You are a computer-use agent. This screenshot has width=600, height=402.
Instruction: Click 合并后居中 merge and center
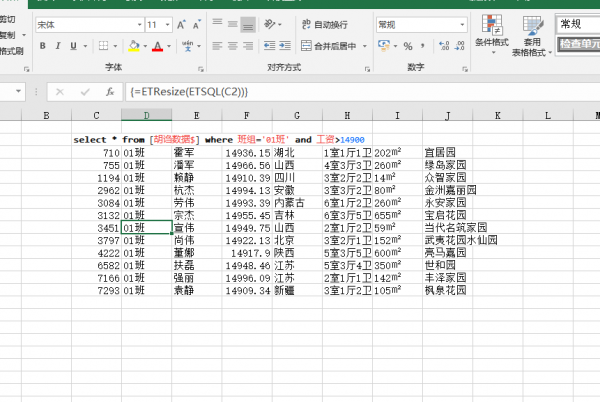329,46
